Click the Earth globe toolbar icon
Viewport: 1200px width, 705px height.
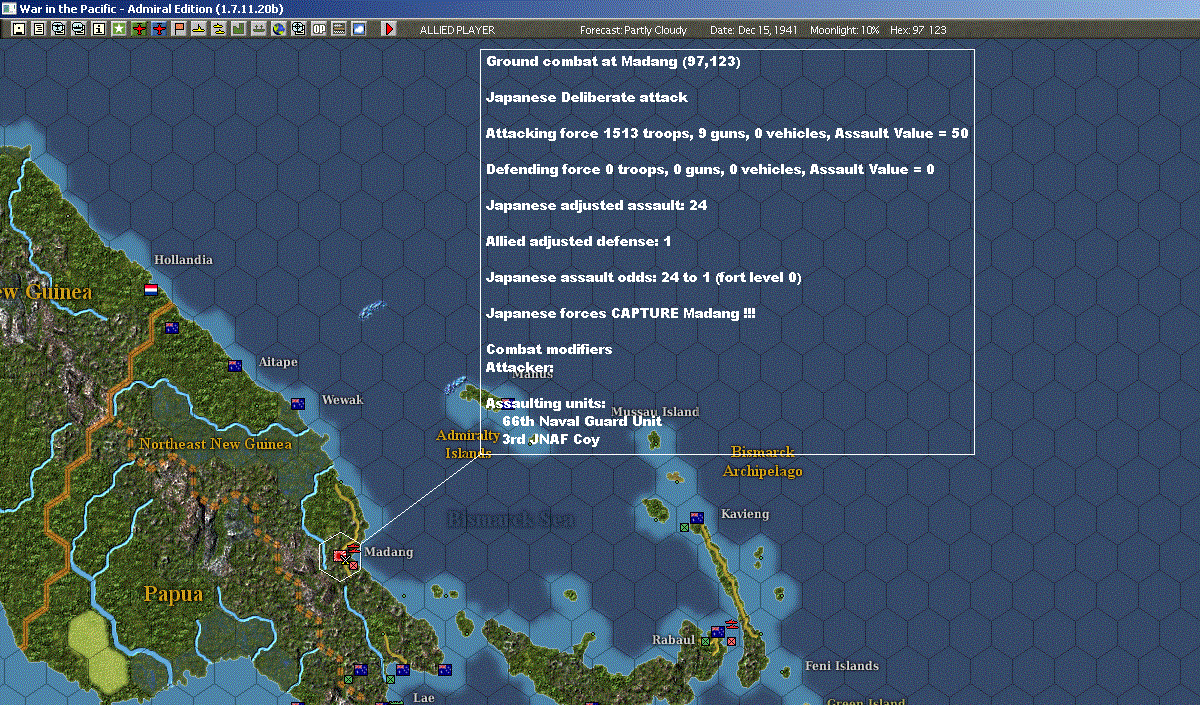point(279,29)
